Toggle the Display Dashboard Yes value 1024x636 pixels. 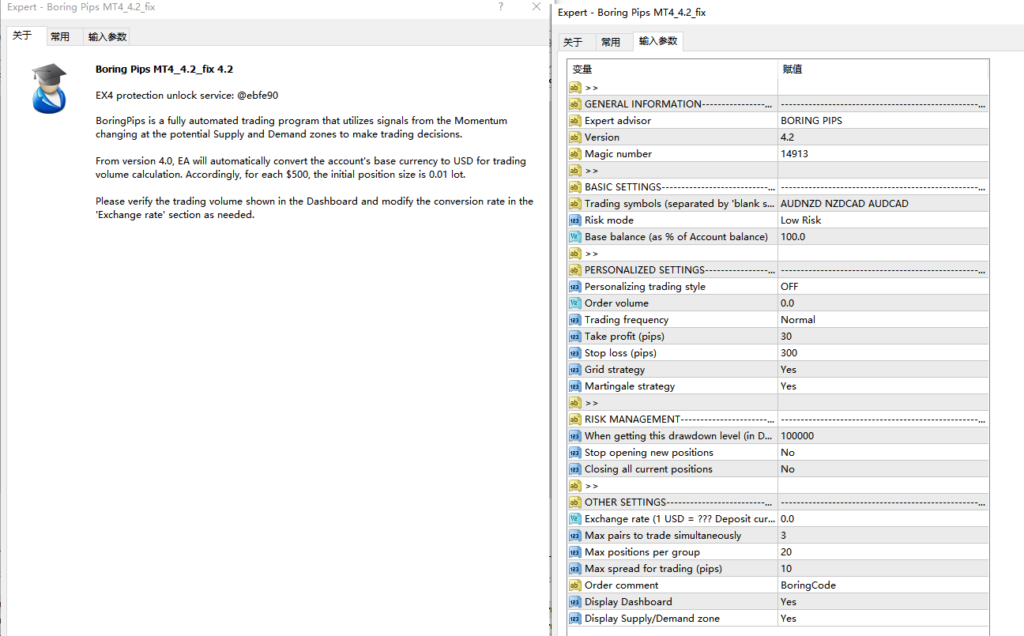click(788, 602)
